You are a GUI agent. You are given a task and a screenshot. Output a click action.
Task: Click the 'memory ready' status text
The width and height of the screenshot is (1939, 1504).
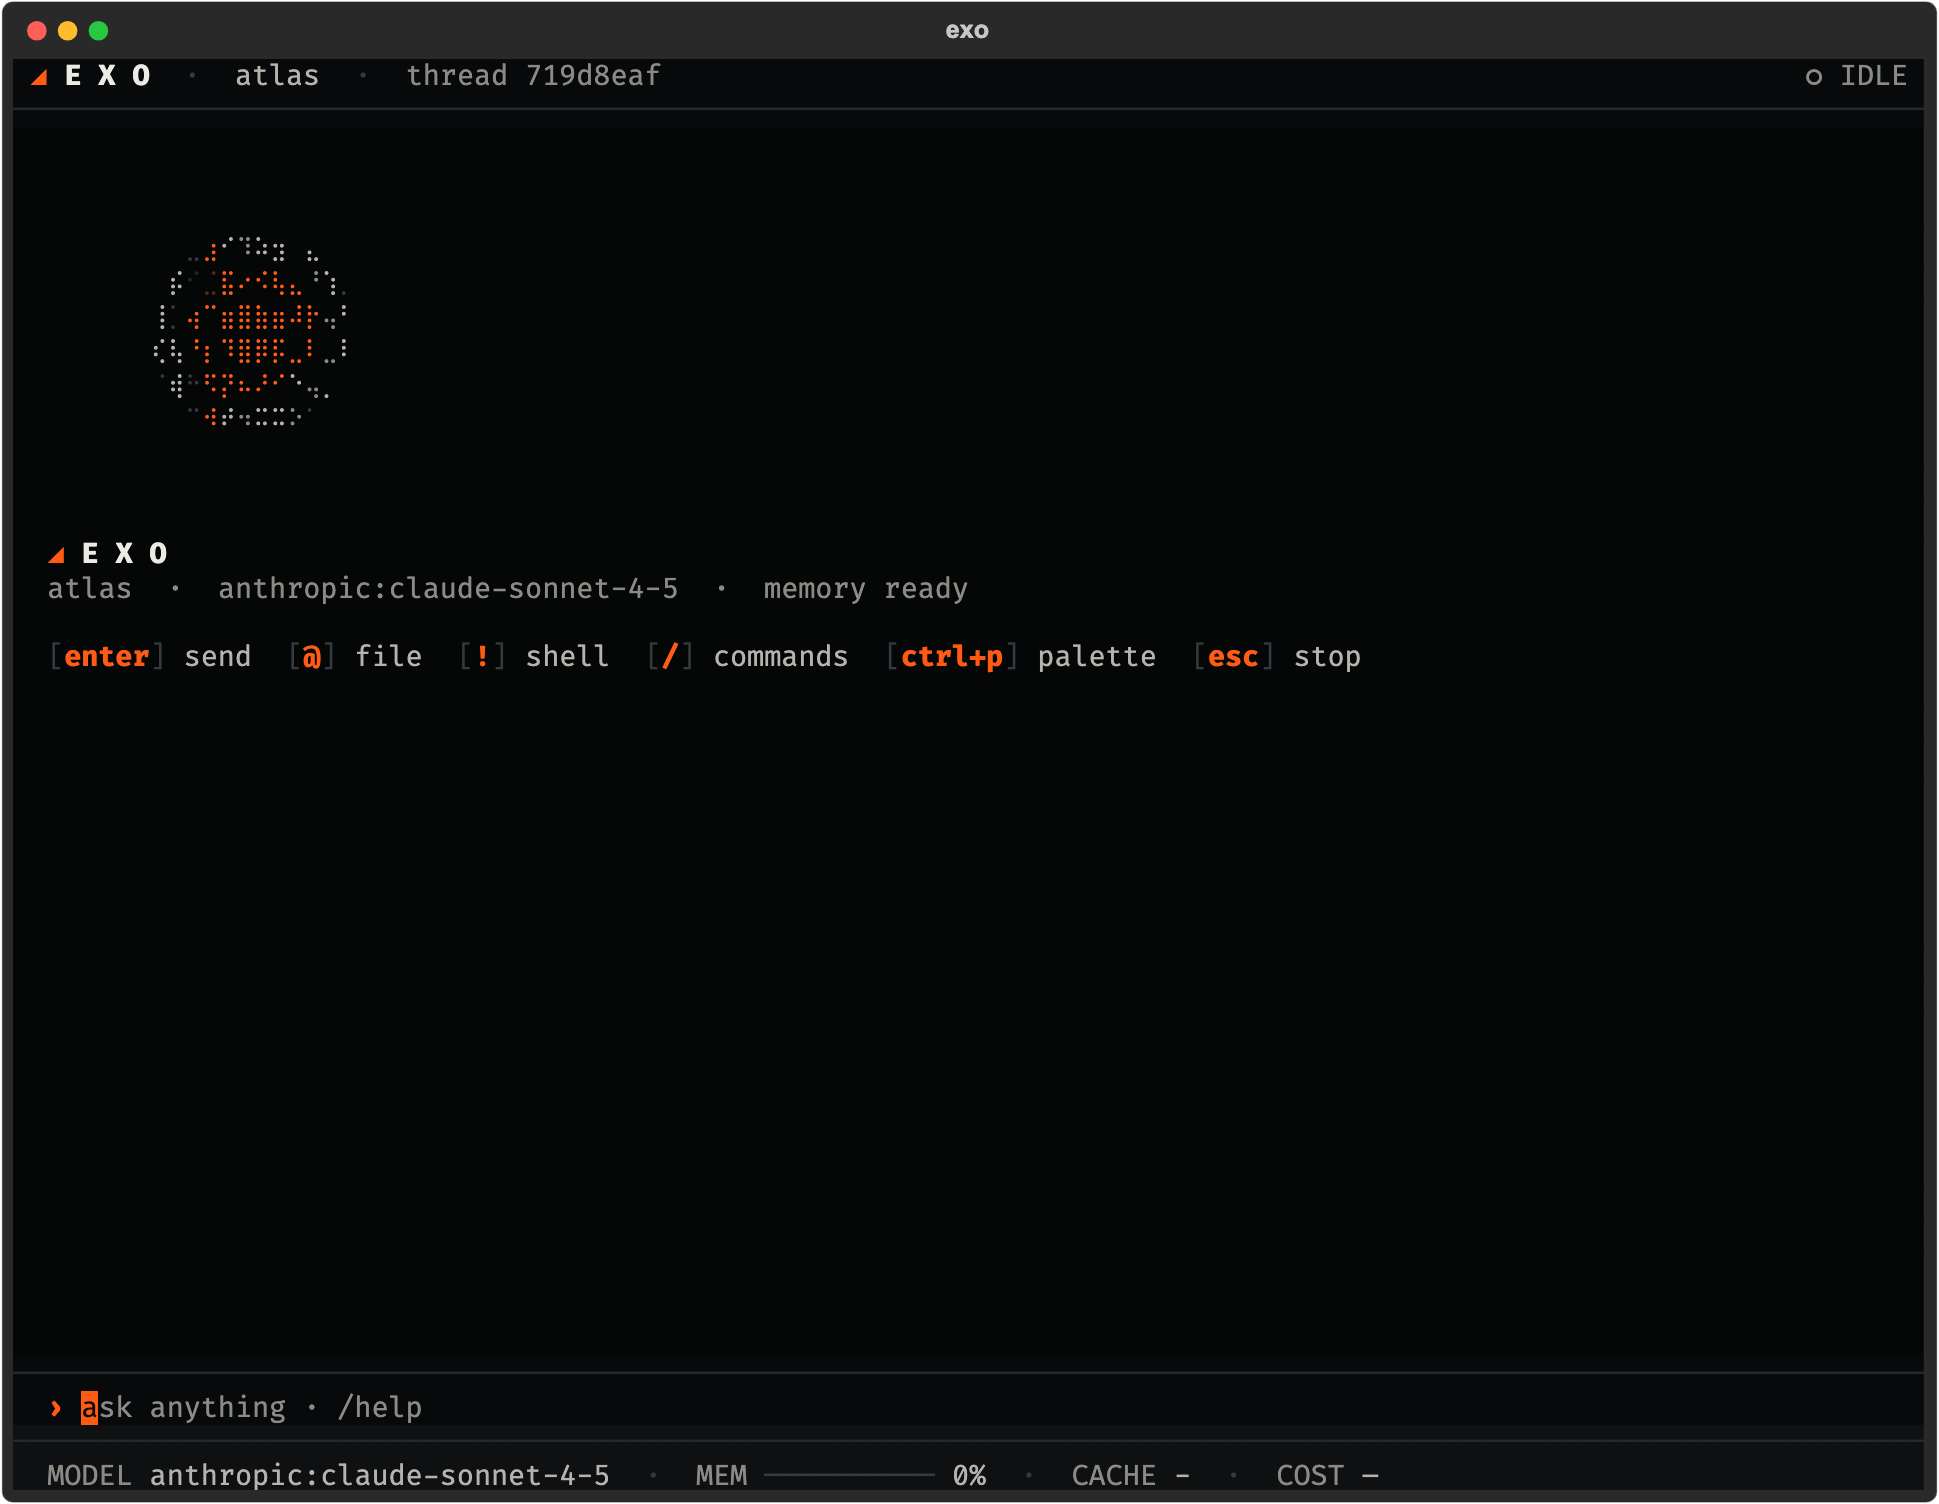pyautogui.click(x=865, y=589)
